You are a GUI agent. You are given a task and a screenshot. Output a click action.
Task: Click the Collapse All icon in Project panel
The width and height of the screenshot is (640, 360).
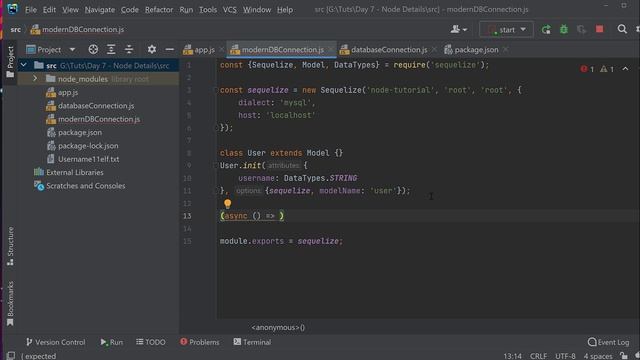tap(129, 49)
